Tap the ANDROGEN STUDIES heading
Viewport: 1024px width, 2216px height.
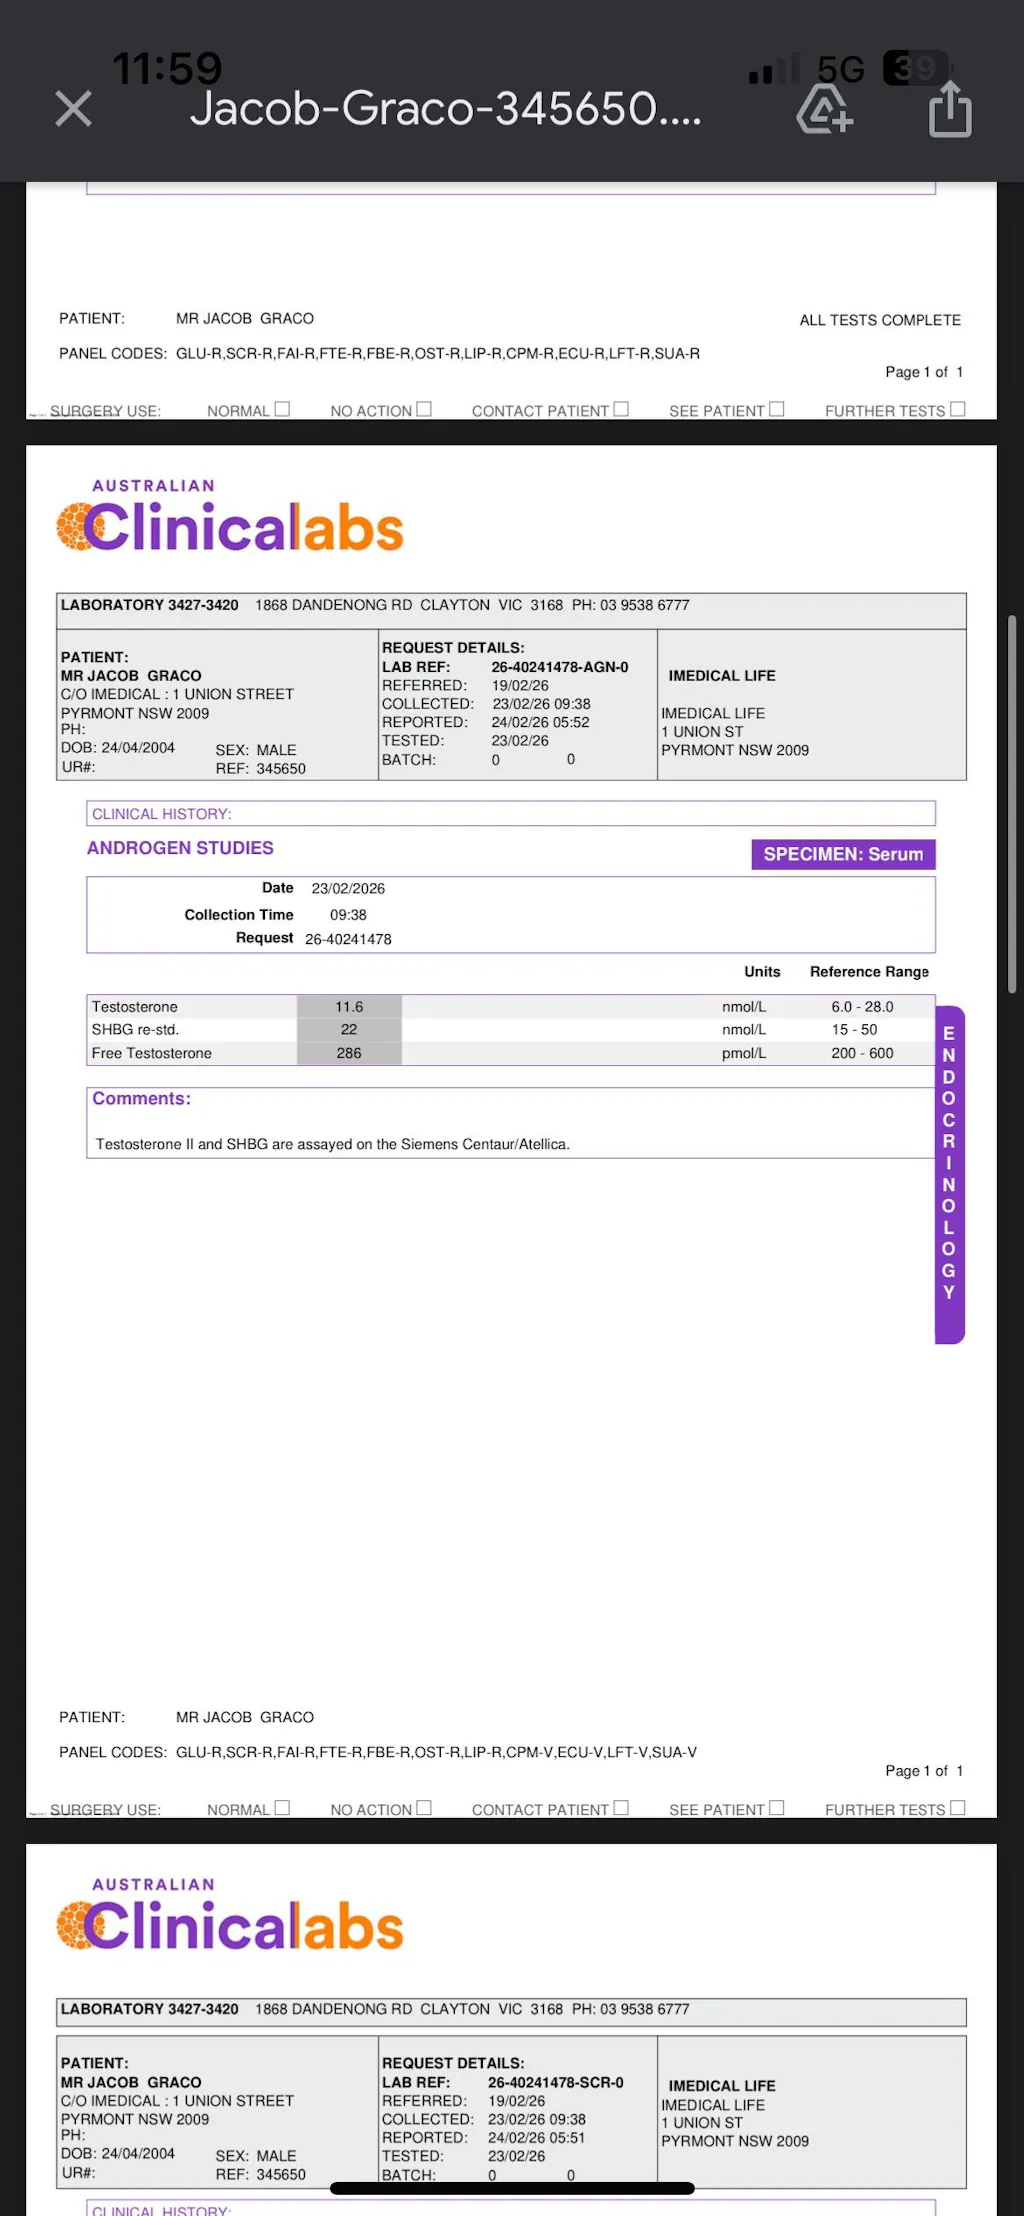[180, 848]
